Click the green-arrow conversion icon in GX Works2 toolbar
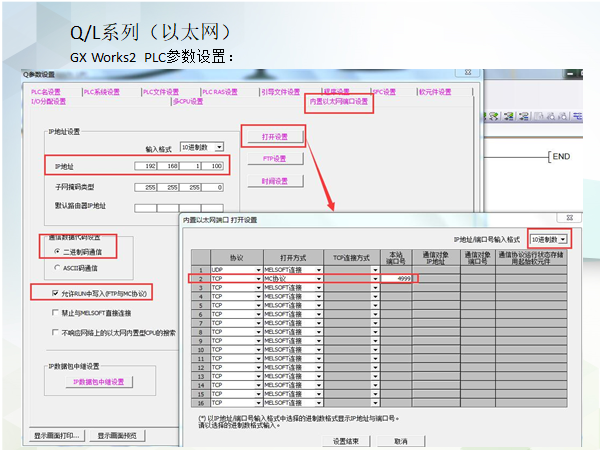Screen dimensions: 600x450 pos(494,116)
